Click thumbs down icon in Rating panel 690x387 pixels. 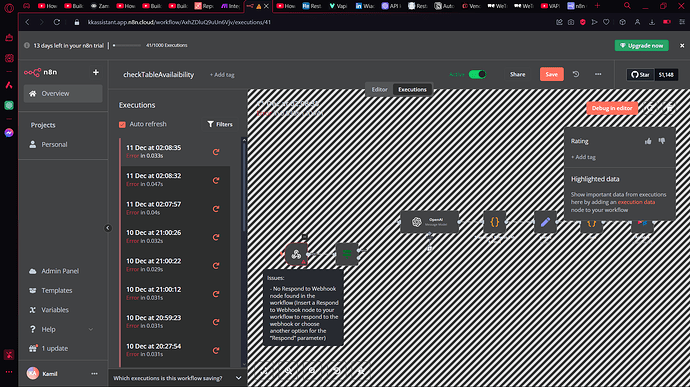pyautogui.click(x=662, y=141)
